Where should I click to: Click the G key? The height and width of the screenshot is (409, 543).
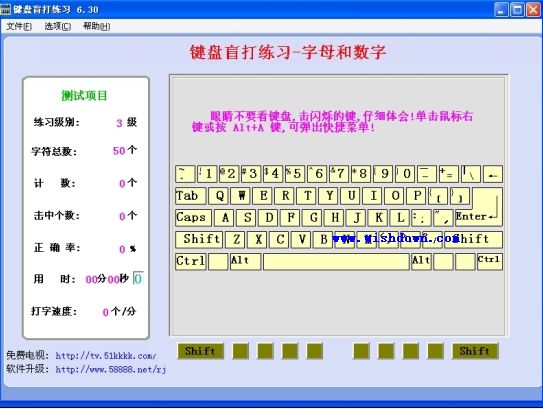coord(313,218)
